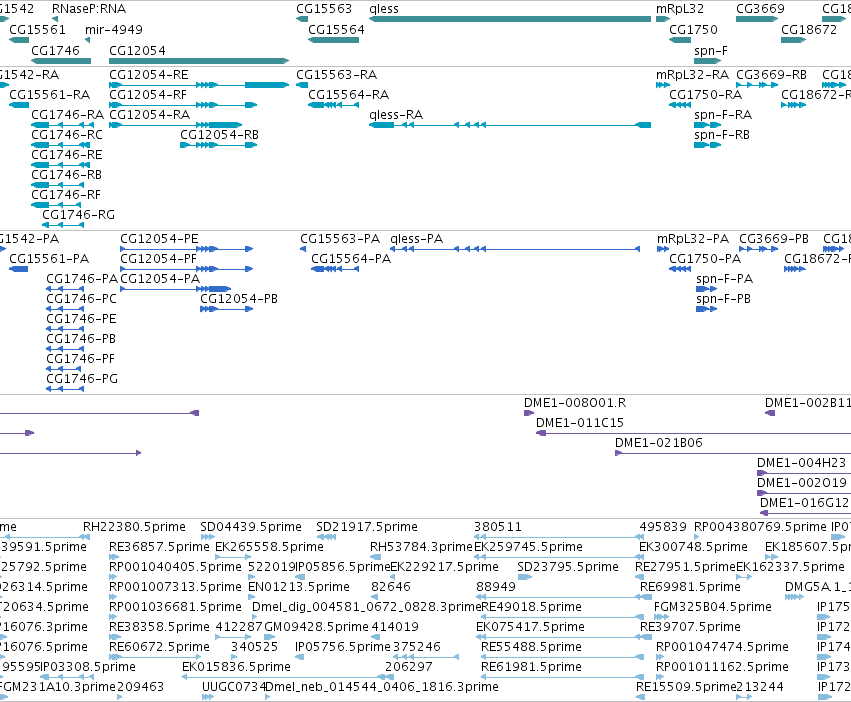Click transcript mRpL32-RA
The width and height of the screenshot is (851, 702).
(x=663, y=85)
